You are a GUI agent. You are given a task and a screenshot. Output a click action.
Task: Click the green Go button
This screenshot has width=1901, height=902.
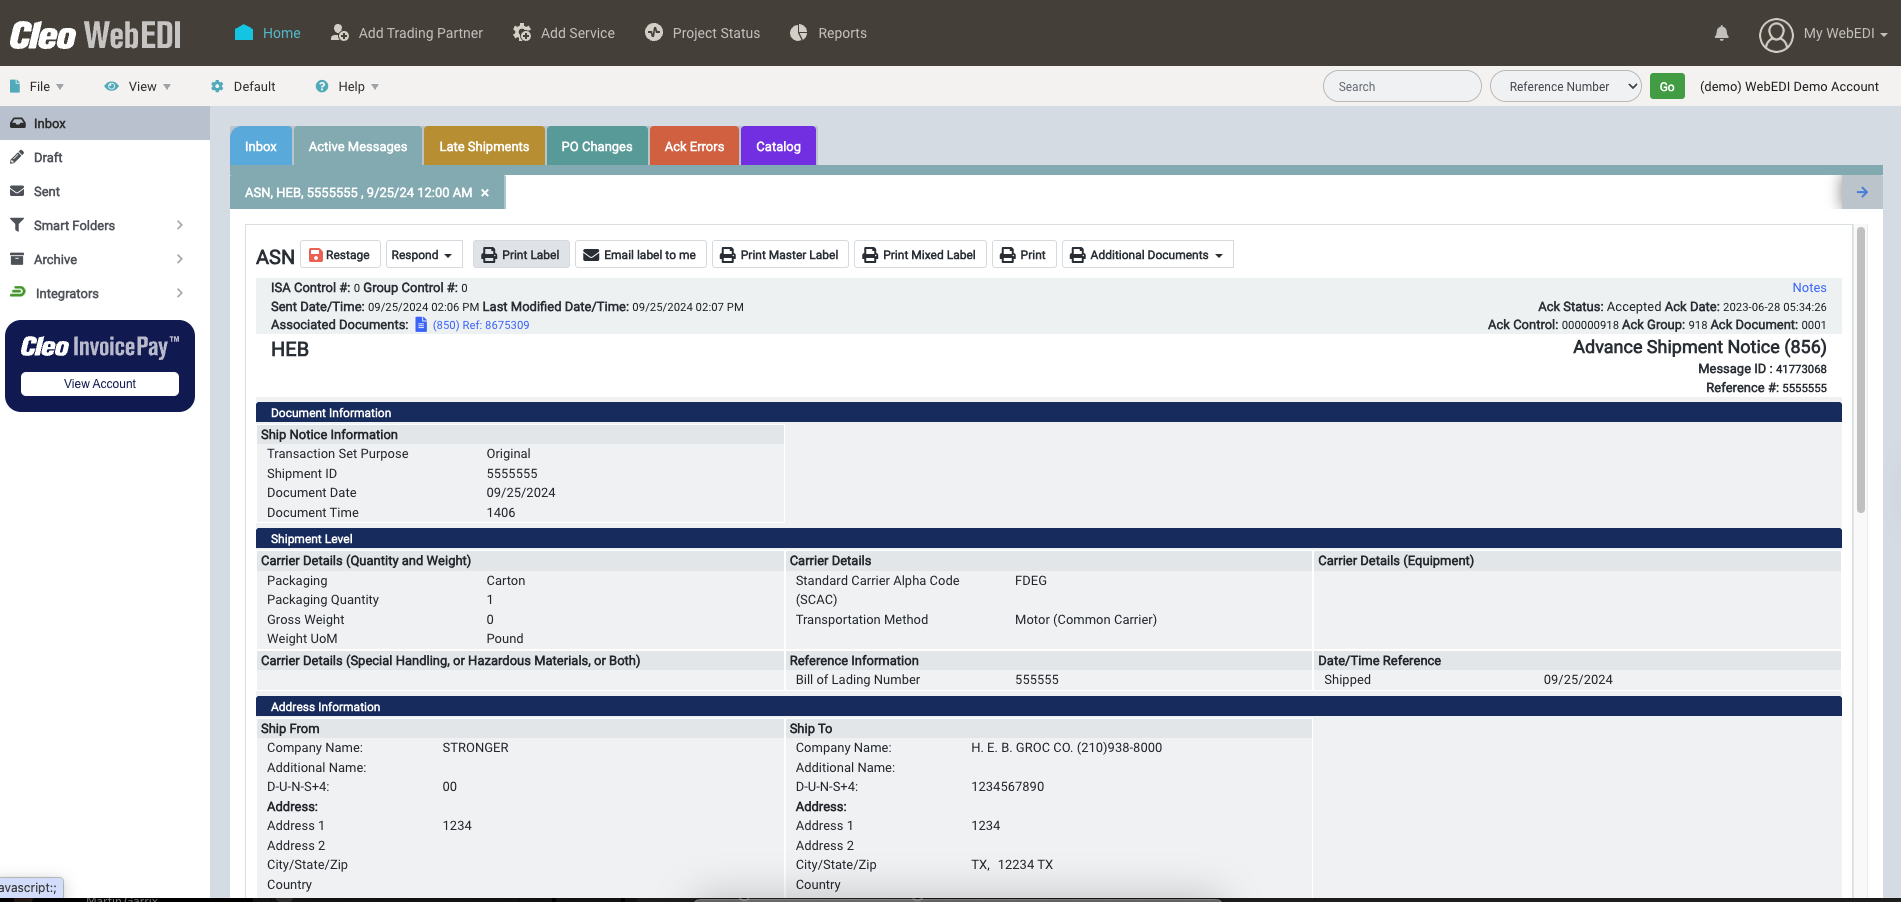1667,87
